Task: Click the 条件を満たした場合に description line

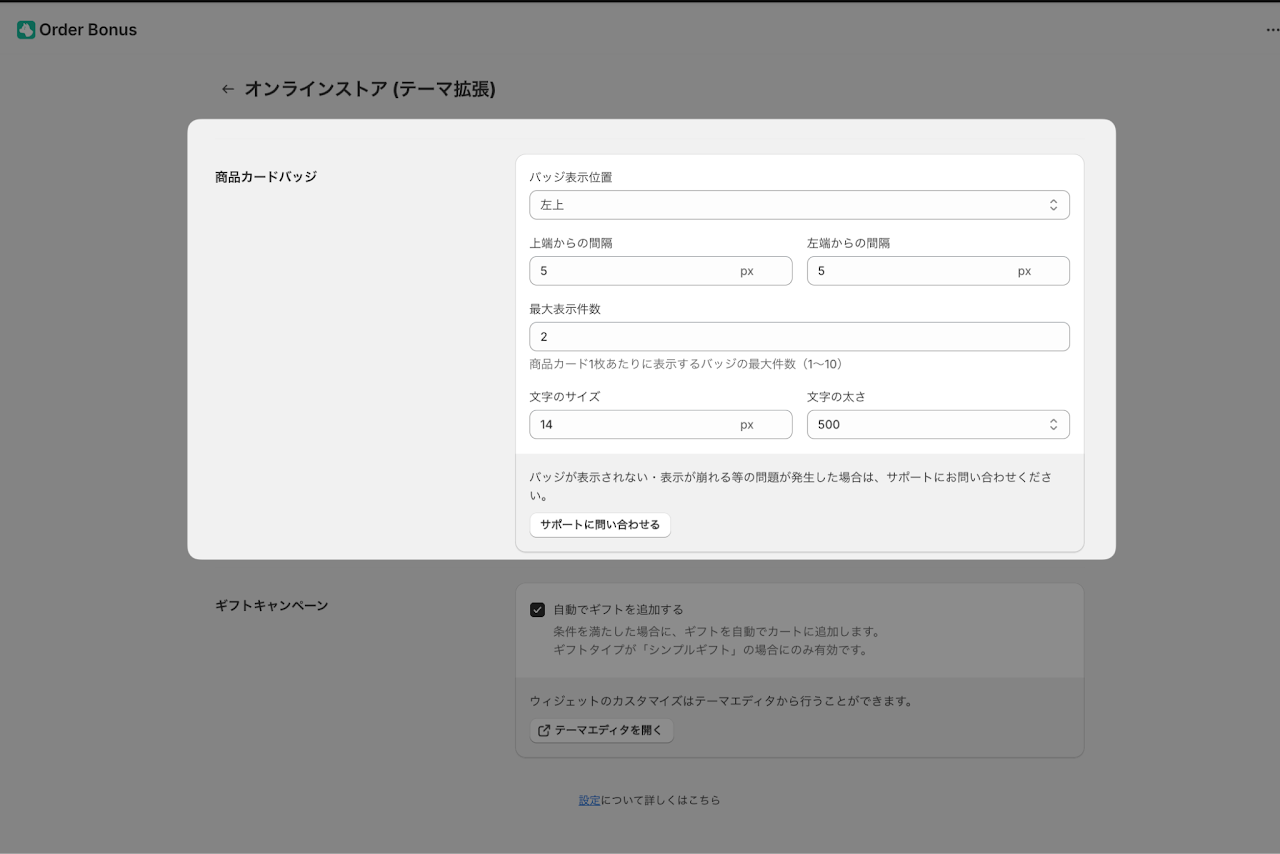Action: pyautogui.click(x=717, y=632)
